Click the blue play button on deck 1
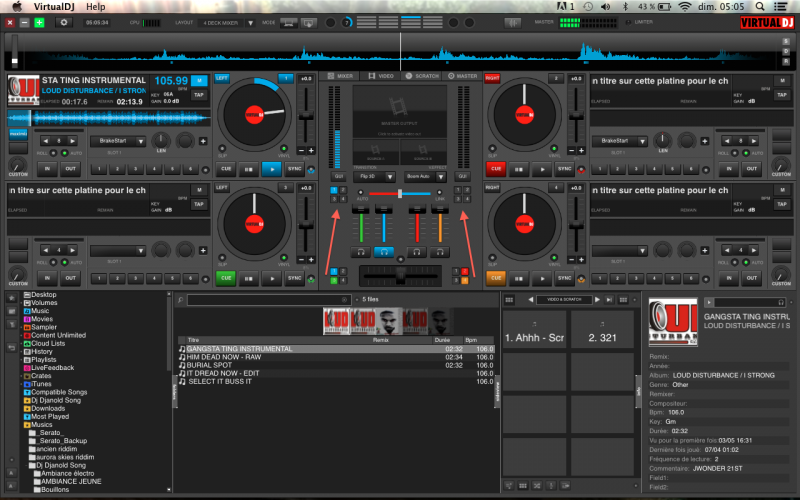 pyautogui.click(x=271, y=169)
